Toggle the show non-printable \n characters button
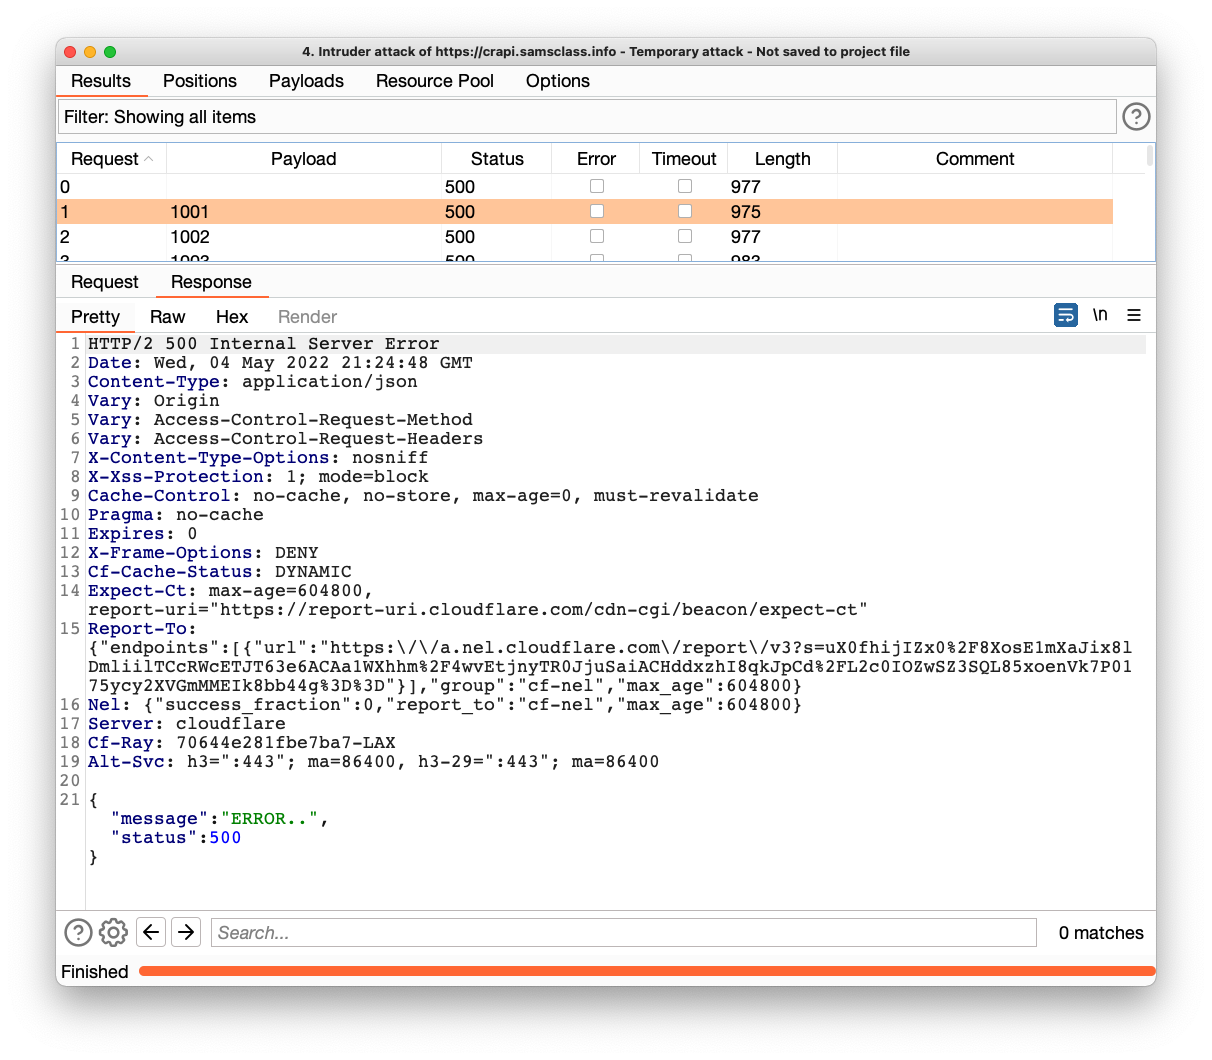 click(1100, 315)
